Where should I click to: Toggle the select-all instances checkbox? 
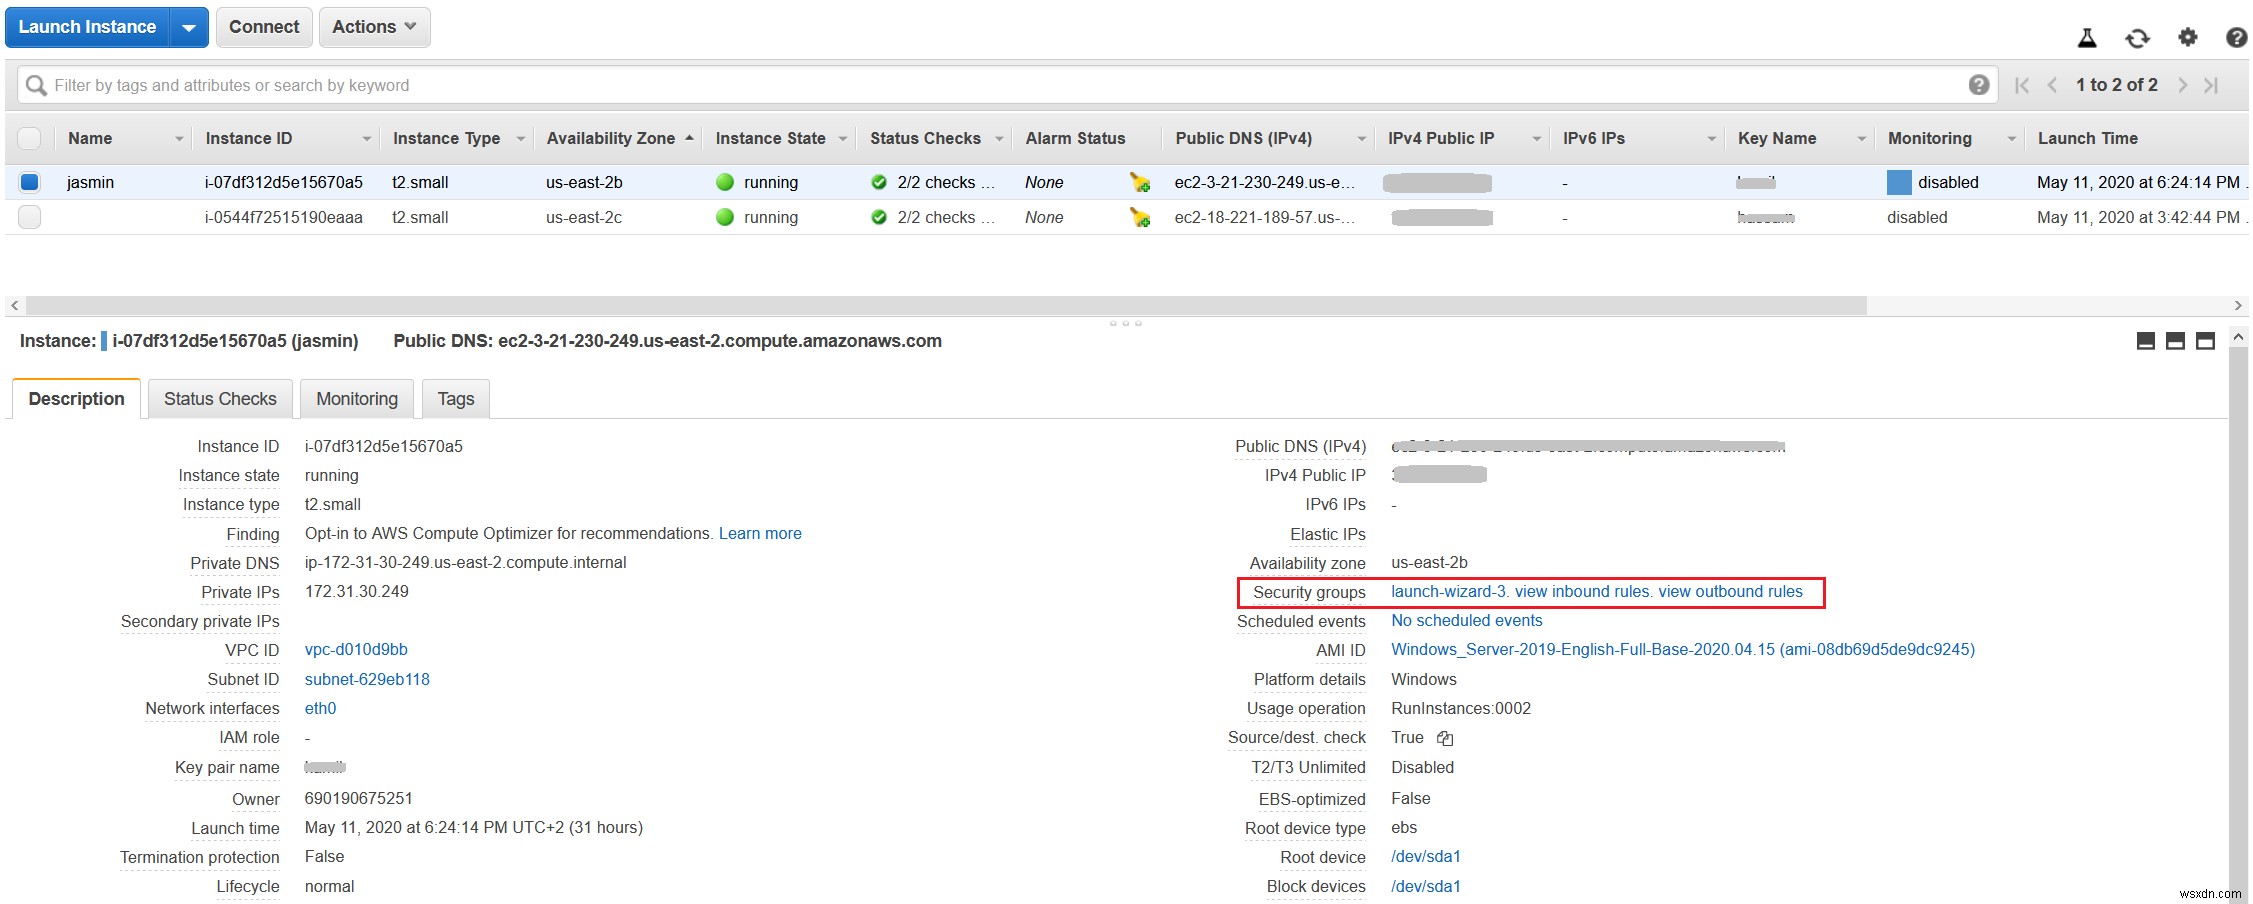point(30,138)
